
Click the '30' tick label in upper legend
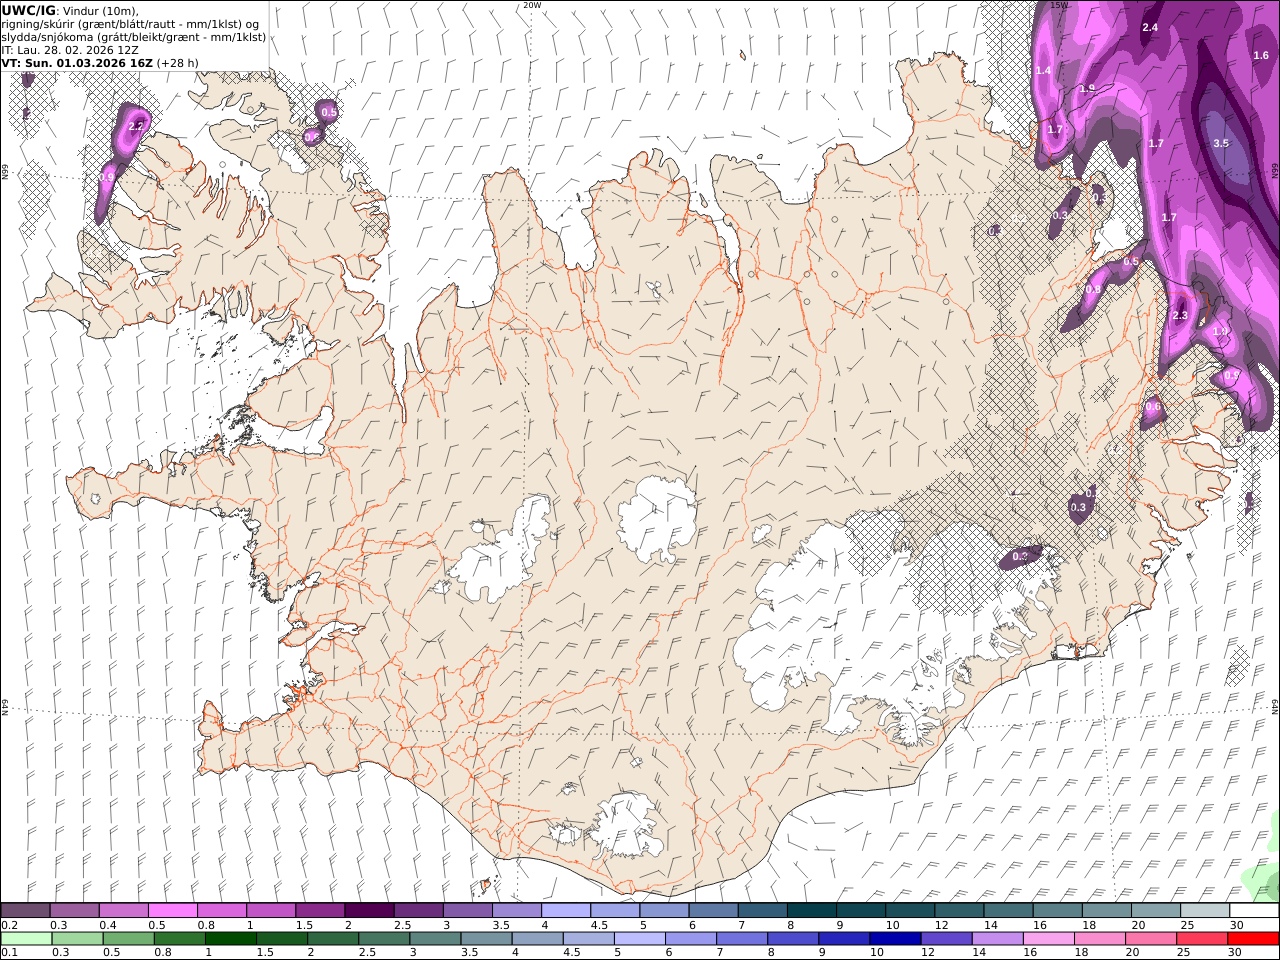click(x=1236, y=925)
